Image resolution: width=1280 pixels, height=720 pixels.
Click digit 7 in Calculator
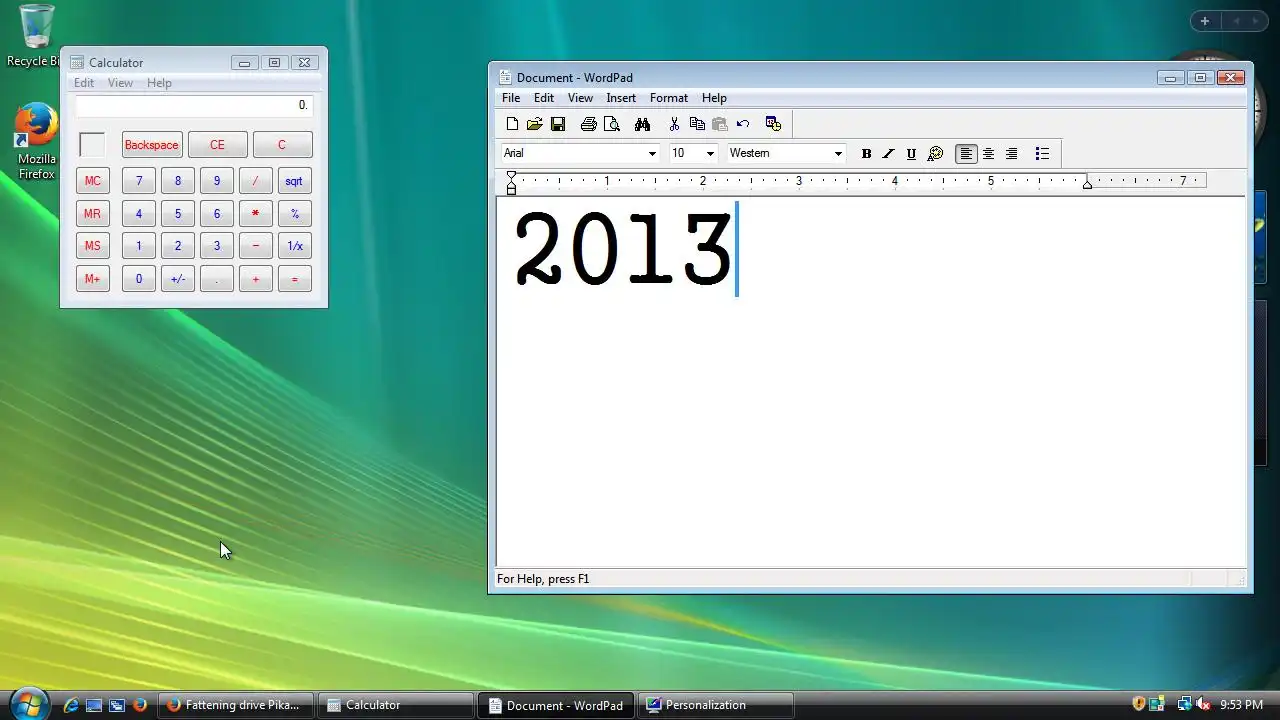(139, 181)
